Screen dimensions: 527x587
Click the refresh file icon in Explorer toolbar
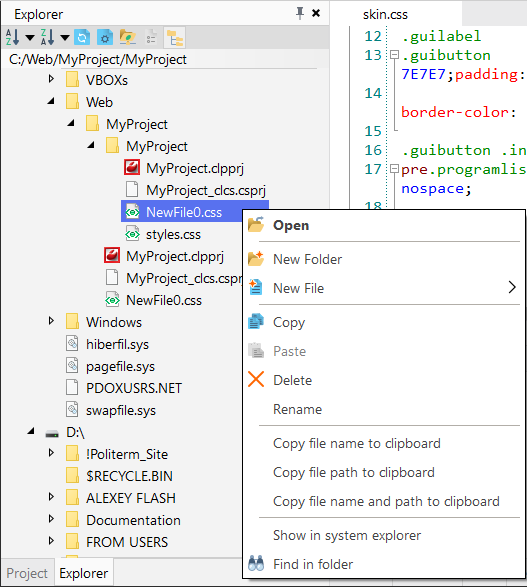click(x=82, y=37)
